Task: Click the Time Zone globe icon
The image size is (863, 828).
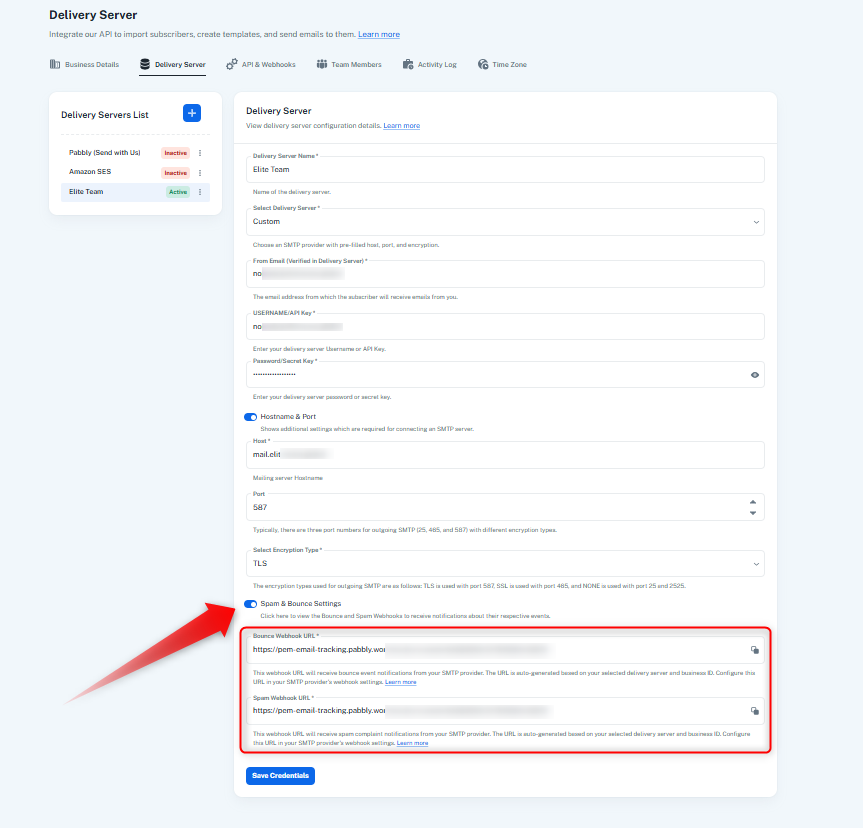Action: (483, 64)
